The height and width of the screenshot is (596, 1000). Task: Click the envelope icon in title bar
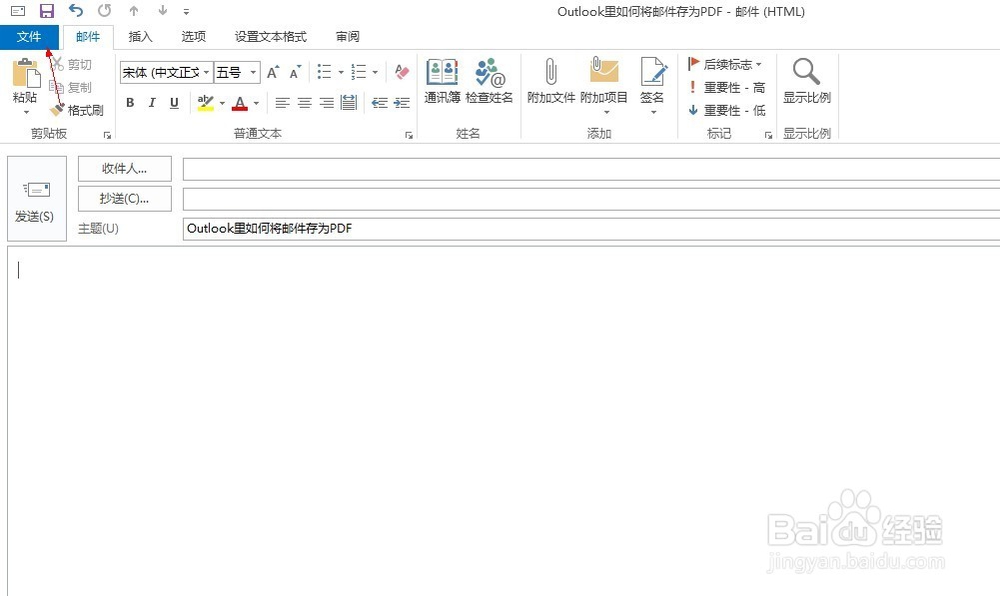click(x=18, y=11)
